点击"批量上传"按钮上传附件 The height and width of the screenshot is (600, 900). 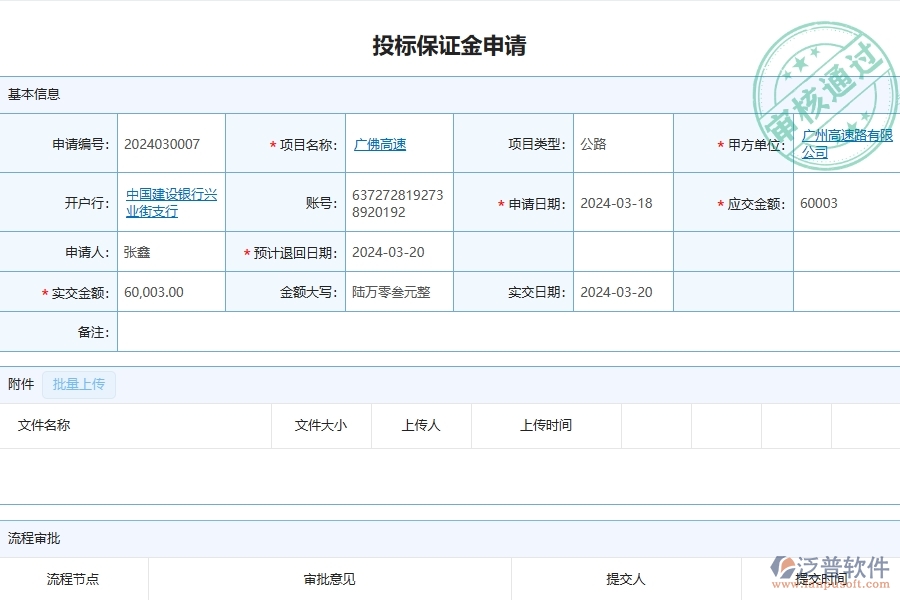tap(78, 385)
